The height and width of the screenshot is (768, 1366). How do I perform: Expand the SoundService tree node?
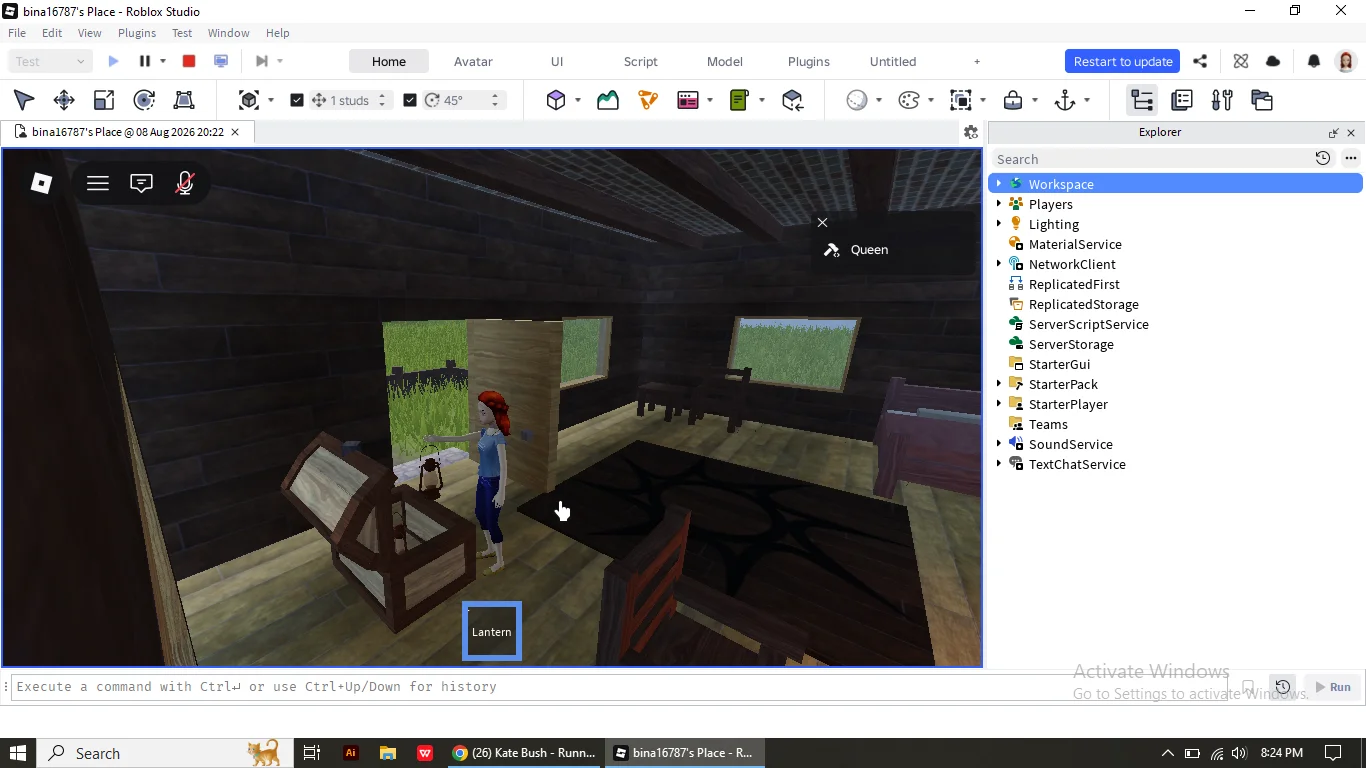pos(999,444)
